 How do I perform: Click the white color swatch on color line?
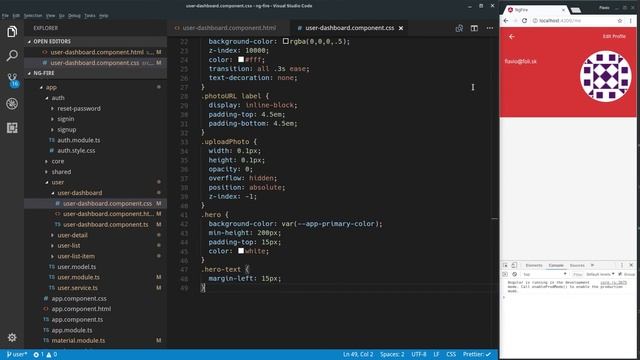(x=241, y=251)
